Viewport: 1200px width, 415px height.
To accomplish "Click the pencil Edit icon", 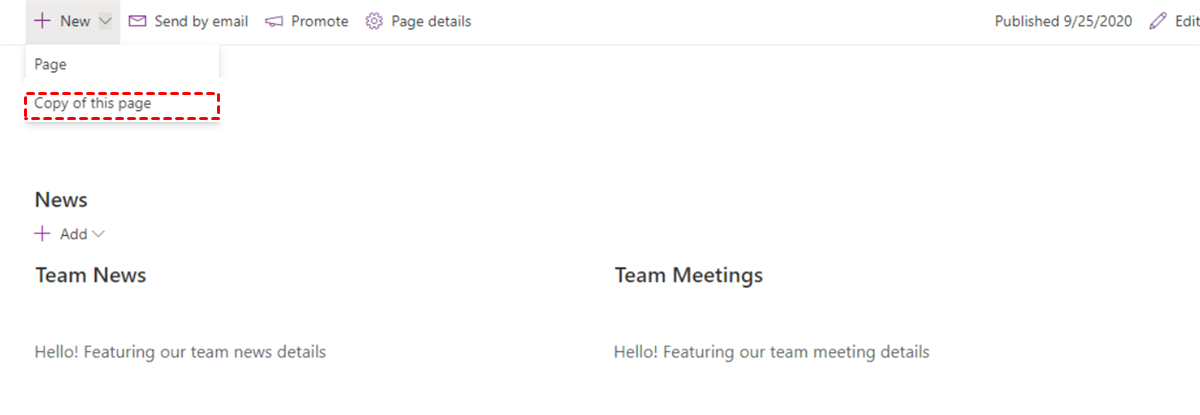I will (x=1158, y=21).
